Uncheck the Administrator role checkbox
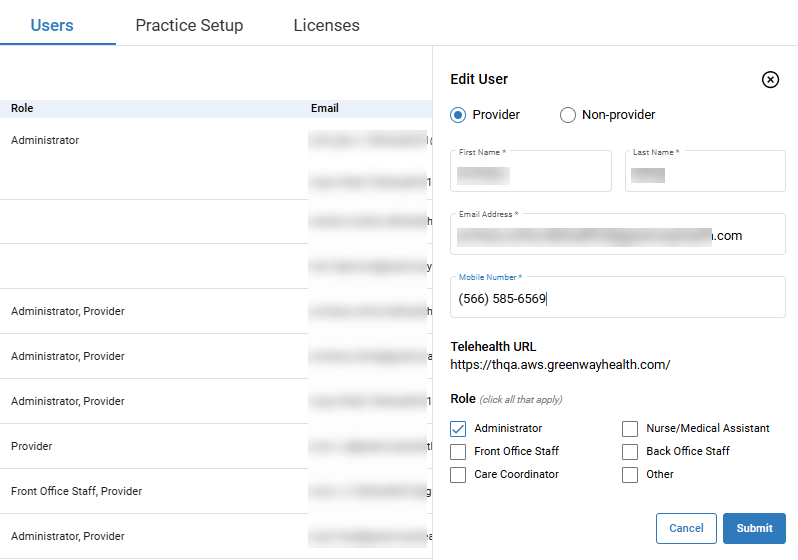This screenshot has height=560, width=798. 458,428
